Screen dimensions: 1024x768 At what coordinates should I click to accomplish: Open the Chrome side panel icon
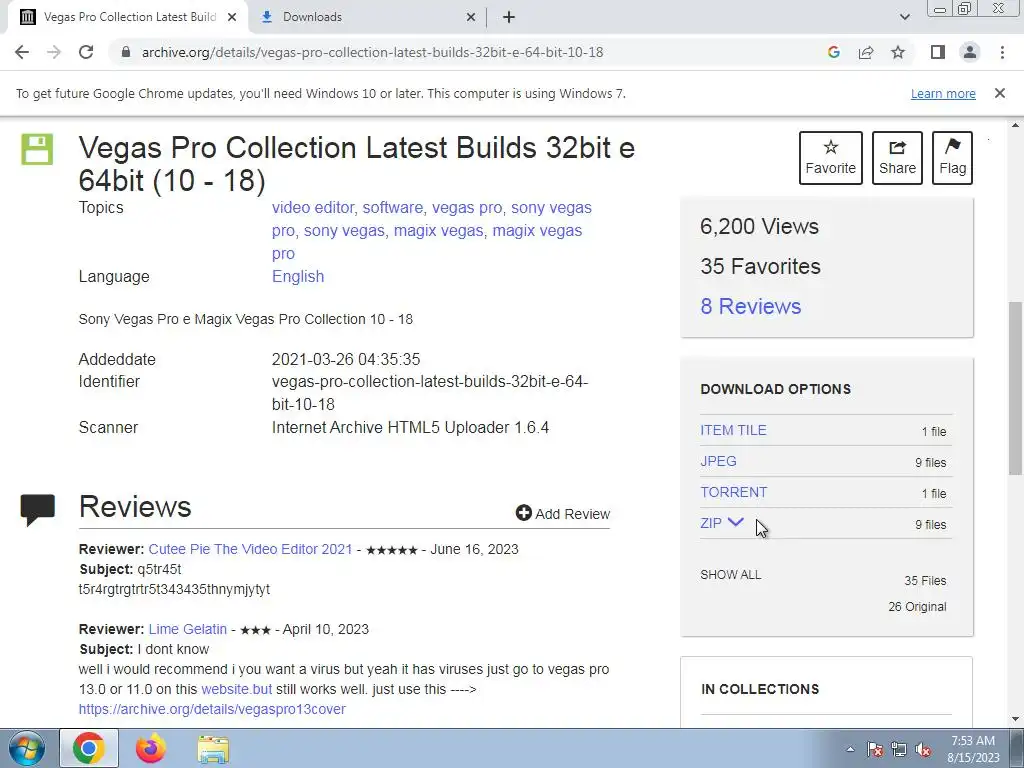(938, 52)
